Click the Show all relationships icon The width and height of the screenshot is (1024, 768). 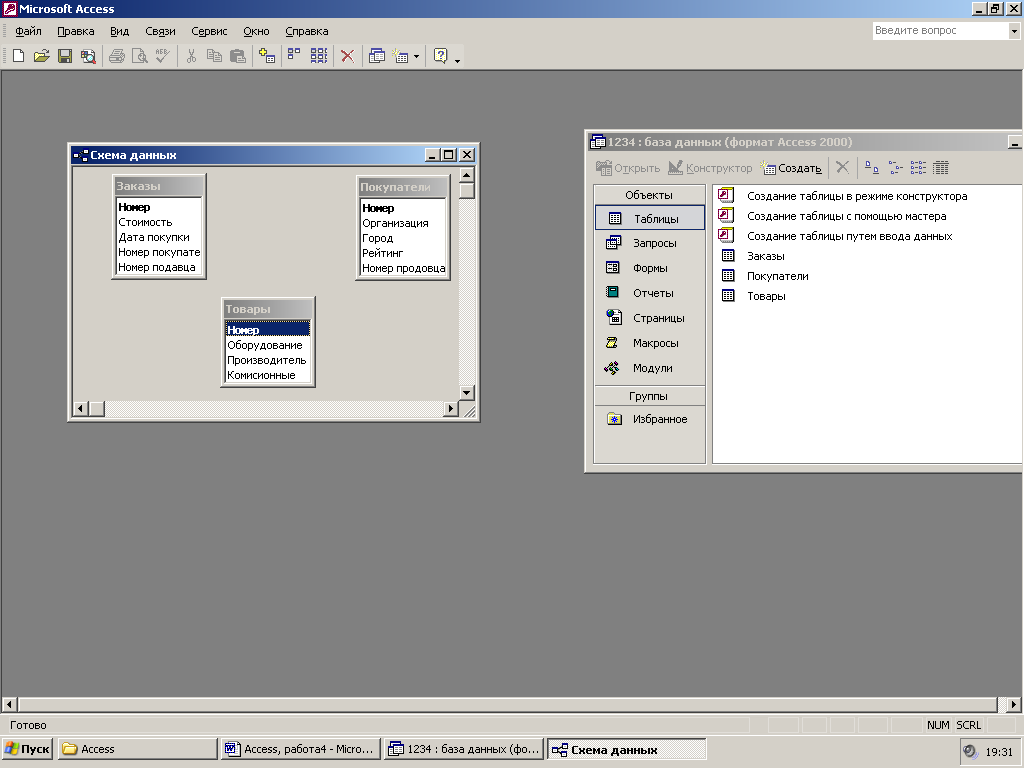coord(319,56)
